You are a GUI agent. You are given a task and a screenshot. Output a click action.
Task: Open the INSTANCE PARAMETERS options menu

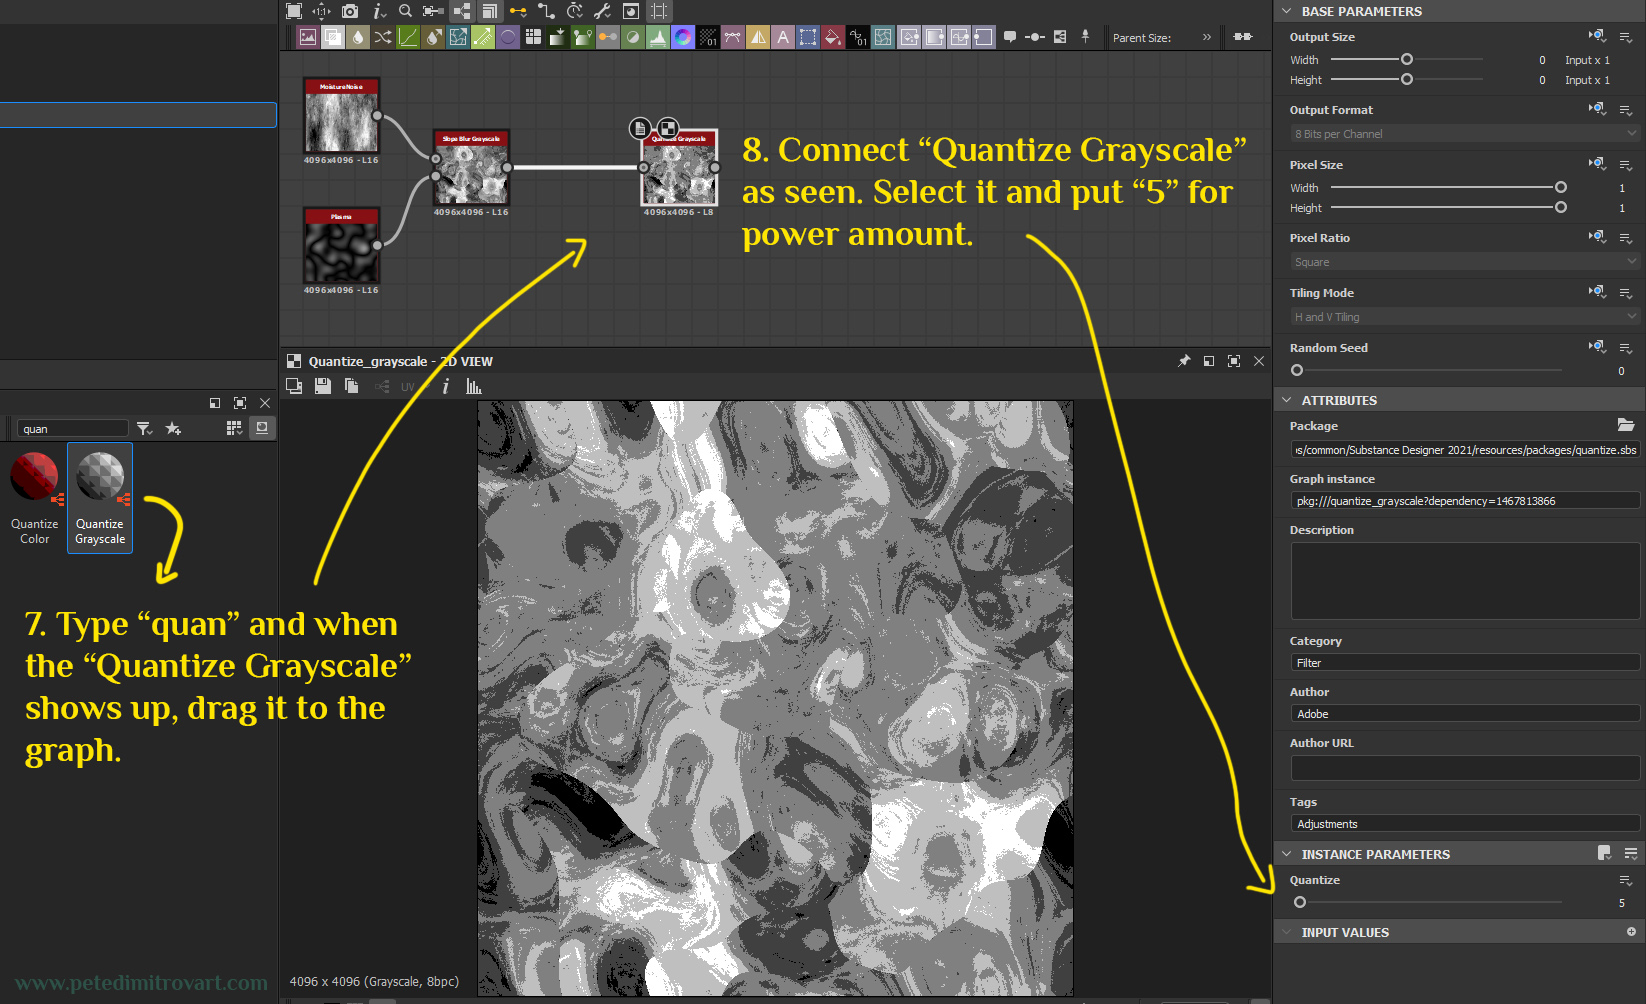tap(1631, 853)
